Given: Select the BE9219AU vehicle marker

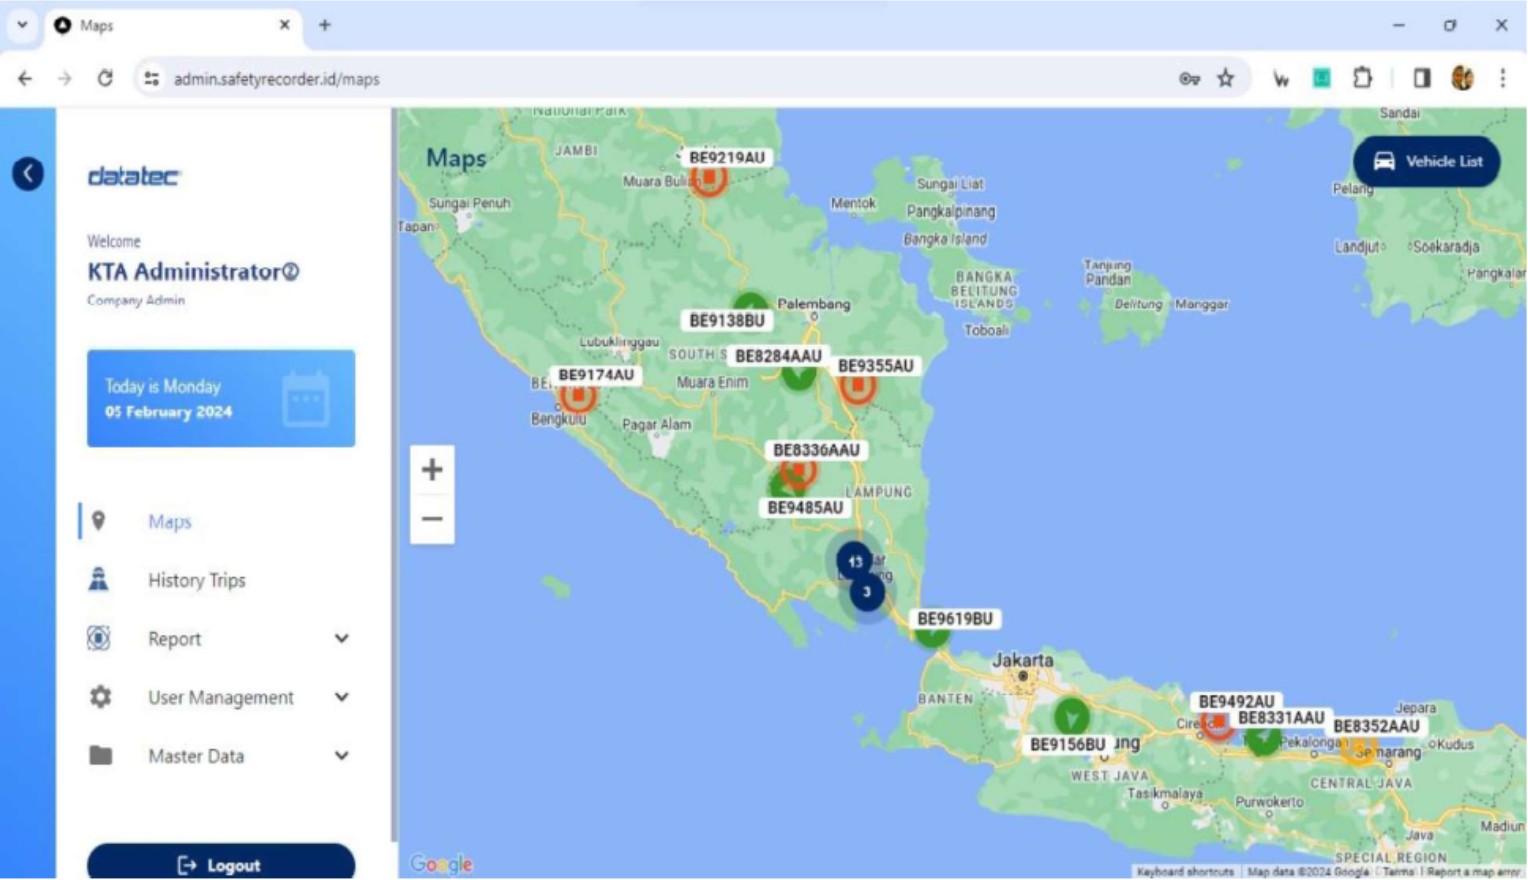Looking at the screenshot, I should (709, 179).
